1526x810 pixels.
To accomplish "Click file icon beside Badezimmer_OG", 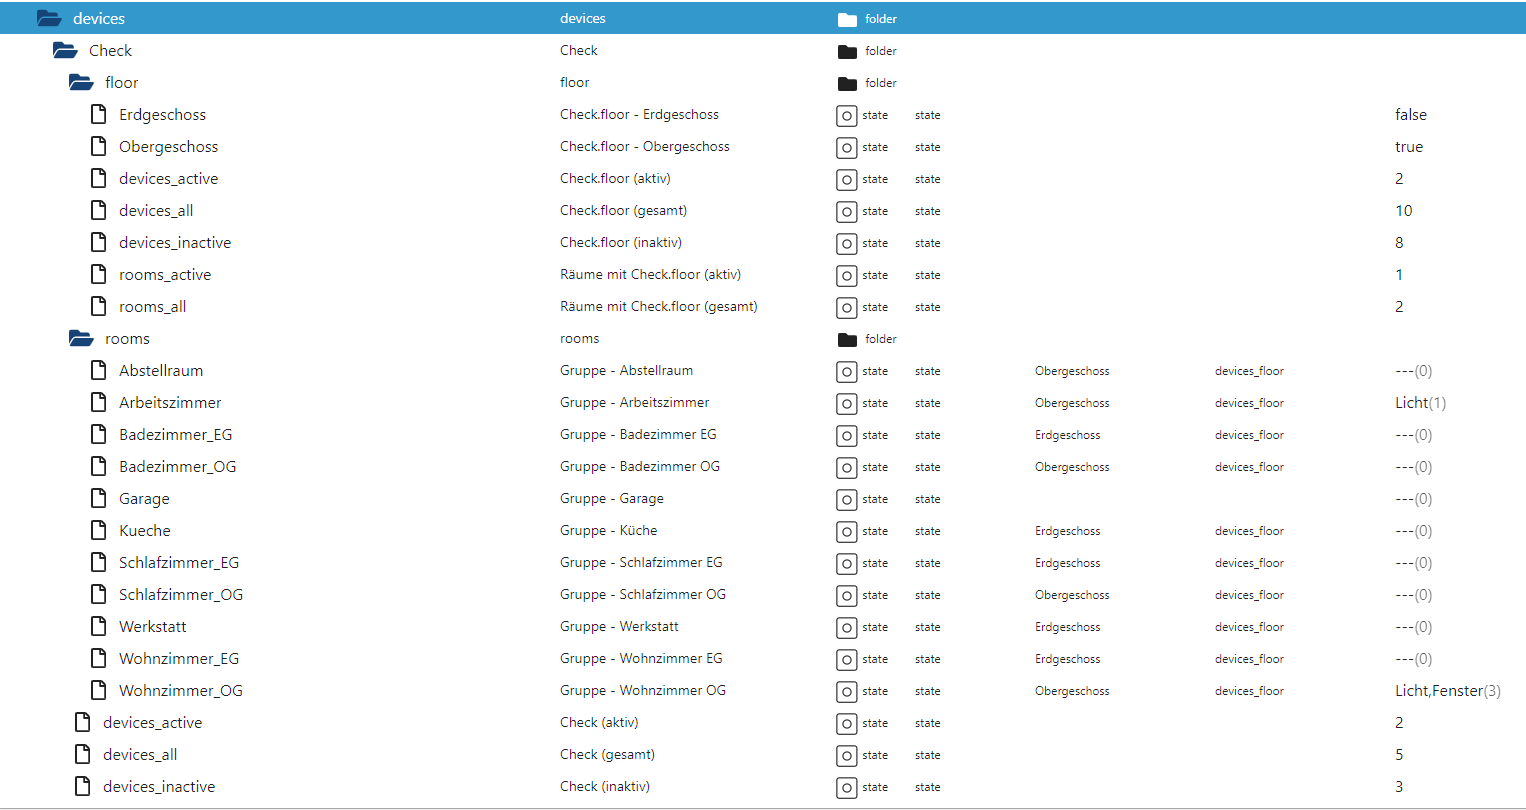I will (99, 466).
